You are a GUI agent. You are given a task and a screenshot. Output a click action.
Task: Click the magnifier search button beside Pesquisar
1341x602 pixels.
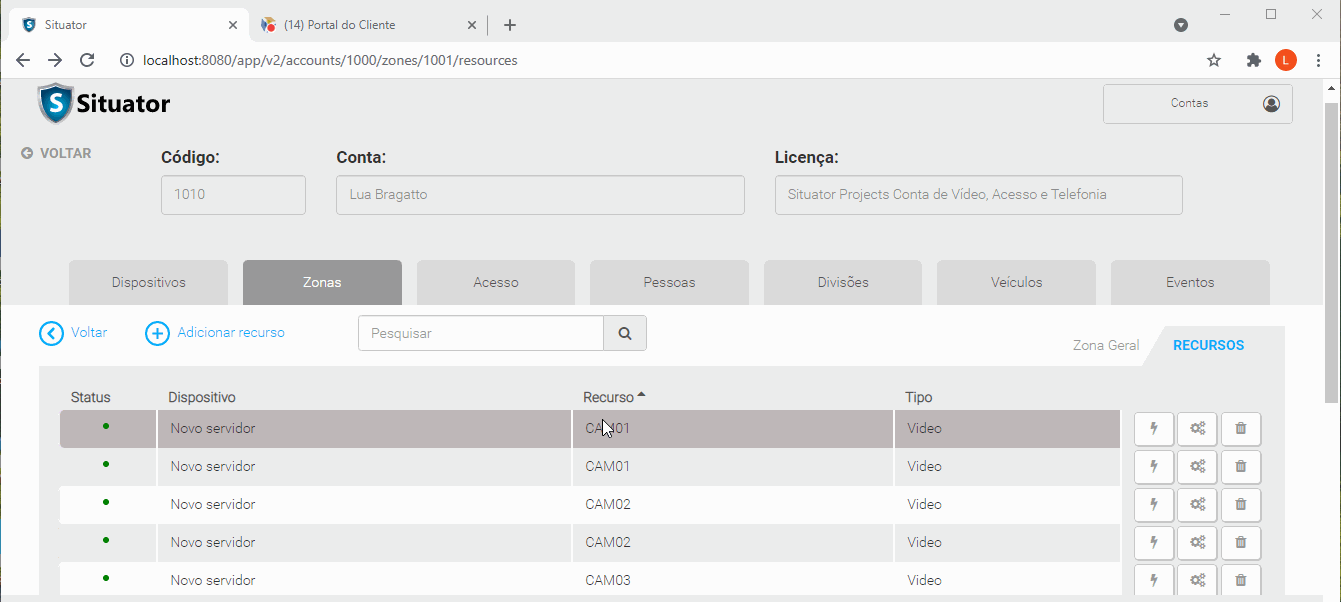click(x=625, y=334)
